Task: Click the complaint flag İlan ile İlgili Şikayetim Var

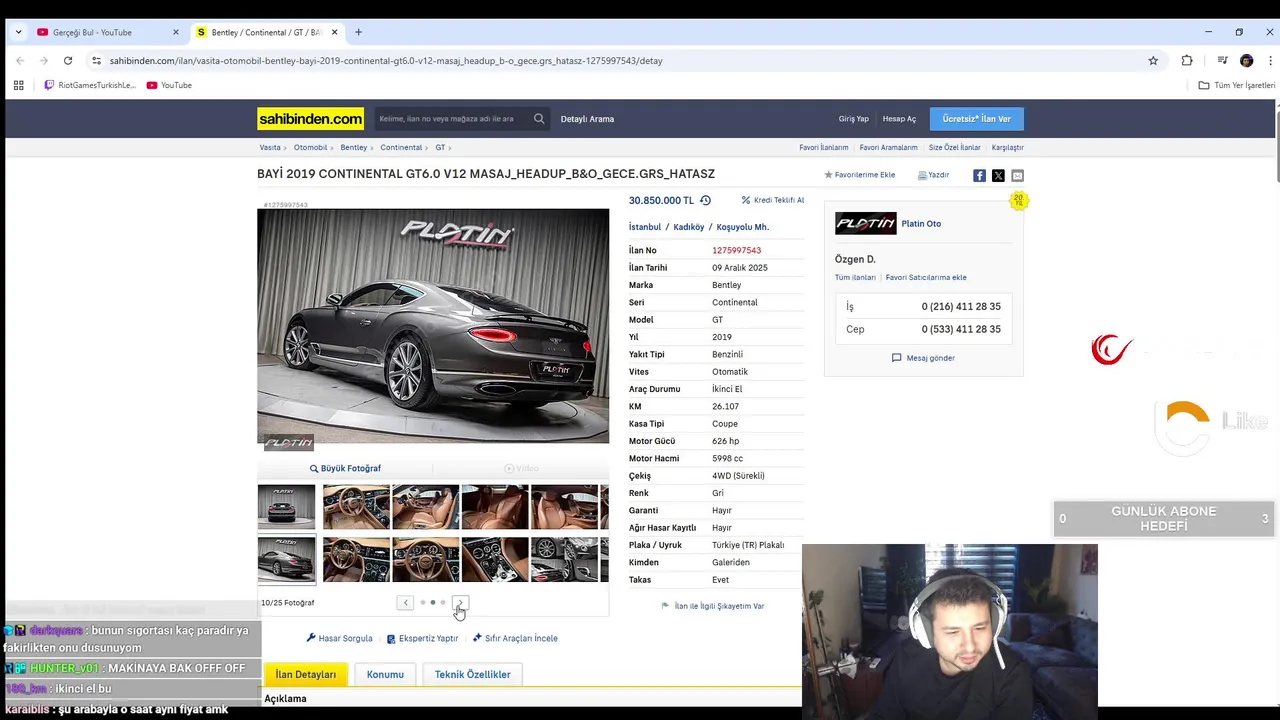Action: [x=713, y=606]
